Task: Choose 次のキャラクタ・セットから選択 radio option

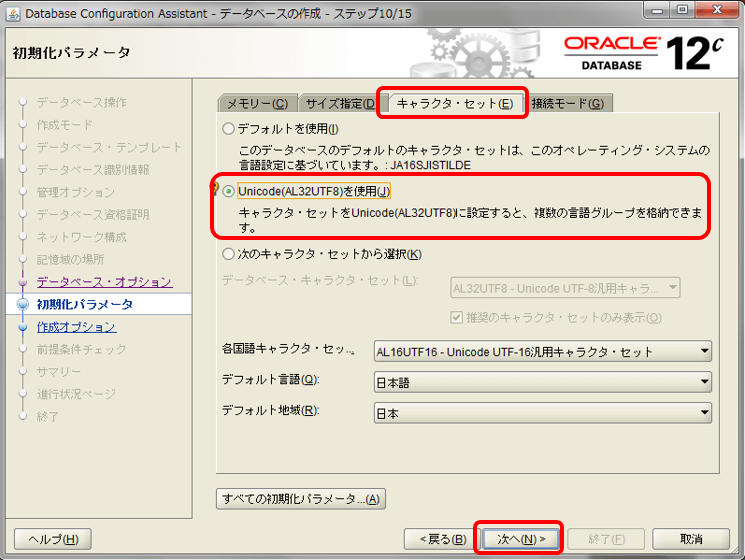Action: (x=229, y=254)
